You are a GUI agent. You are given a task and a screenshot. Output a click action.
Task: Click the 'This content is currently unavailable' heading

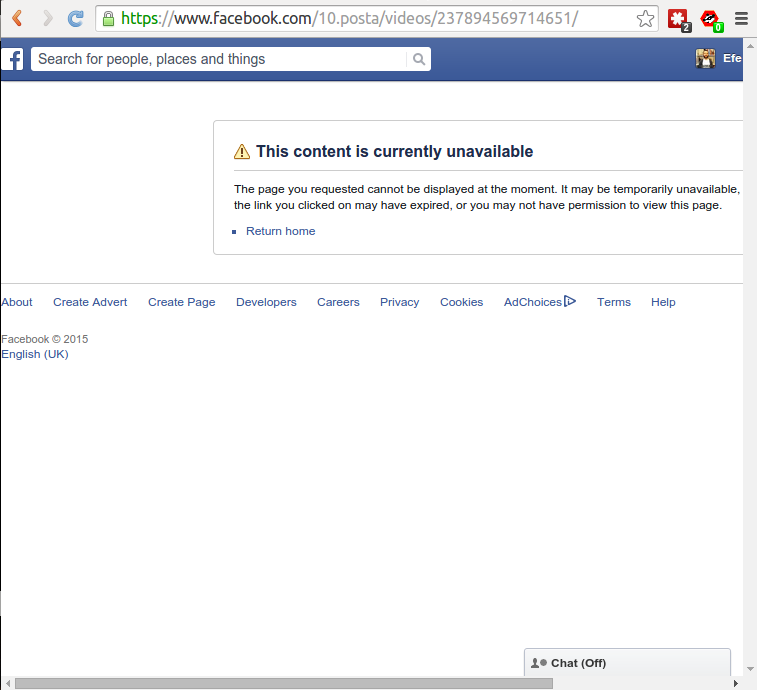pos(394,152)
